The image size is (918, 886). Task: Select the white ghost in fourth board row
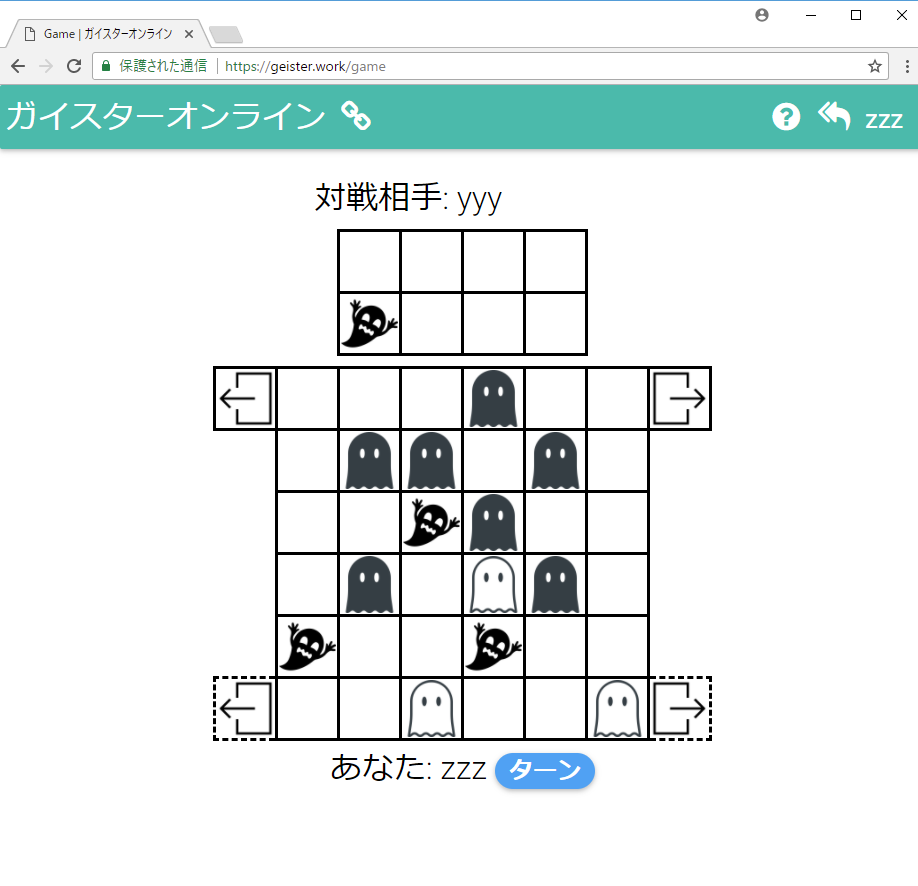click(x=494, y=584)
